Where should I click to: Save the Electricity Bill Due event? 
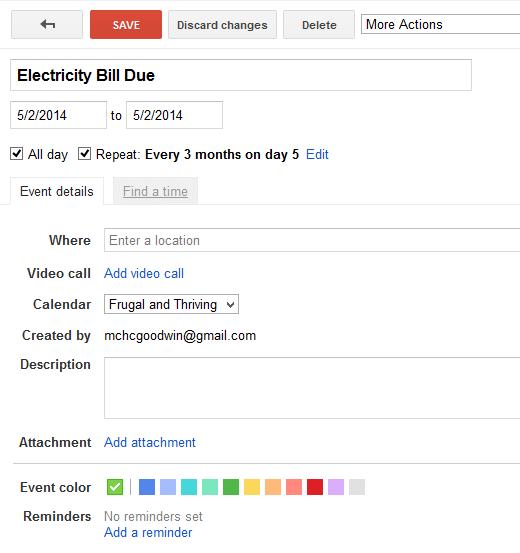point(126,24)
